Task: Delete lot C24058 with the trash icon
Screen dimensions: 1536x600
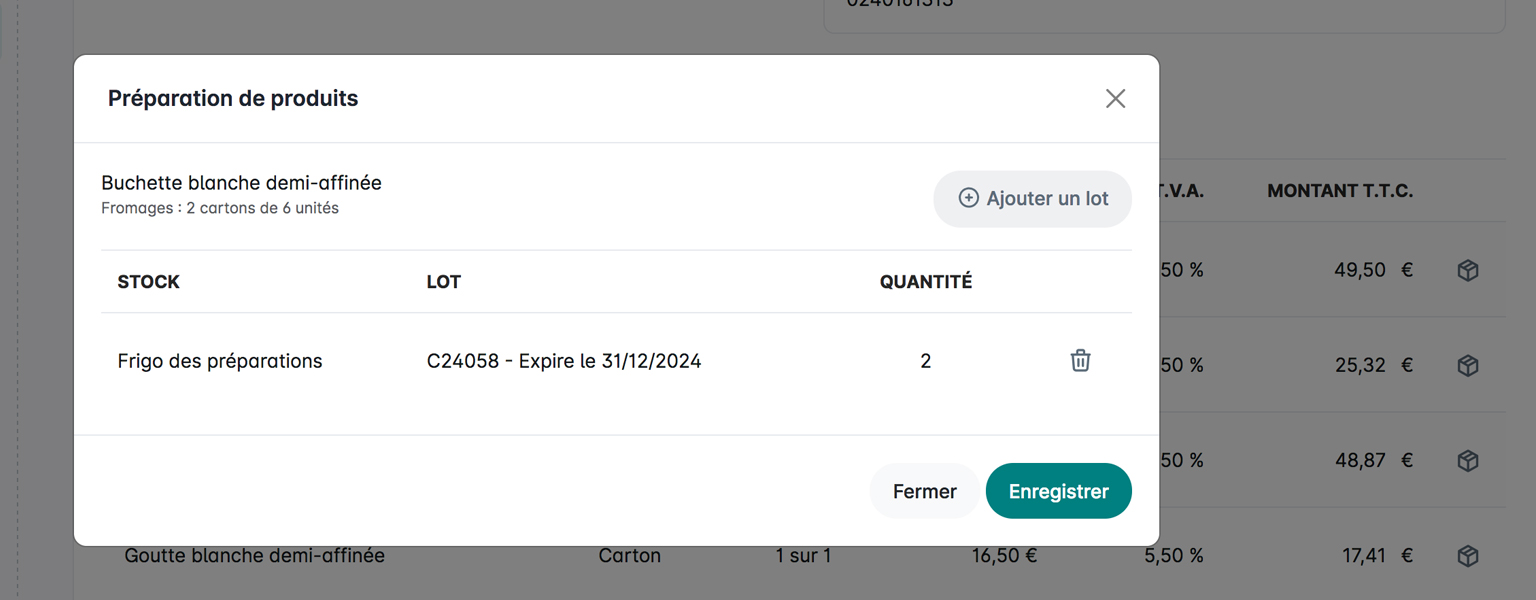Action: click(1080, 361)
